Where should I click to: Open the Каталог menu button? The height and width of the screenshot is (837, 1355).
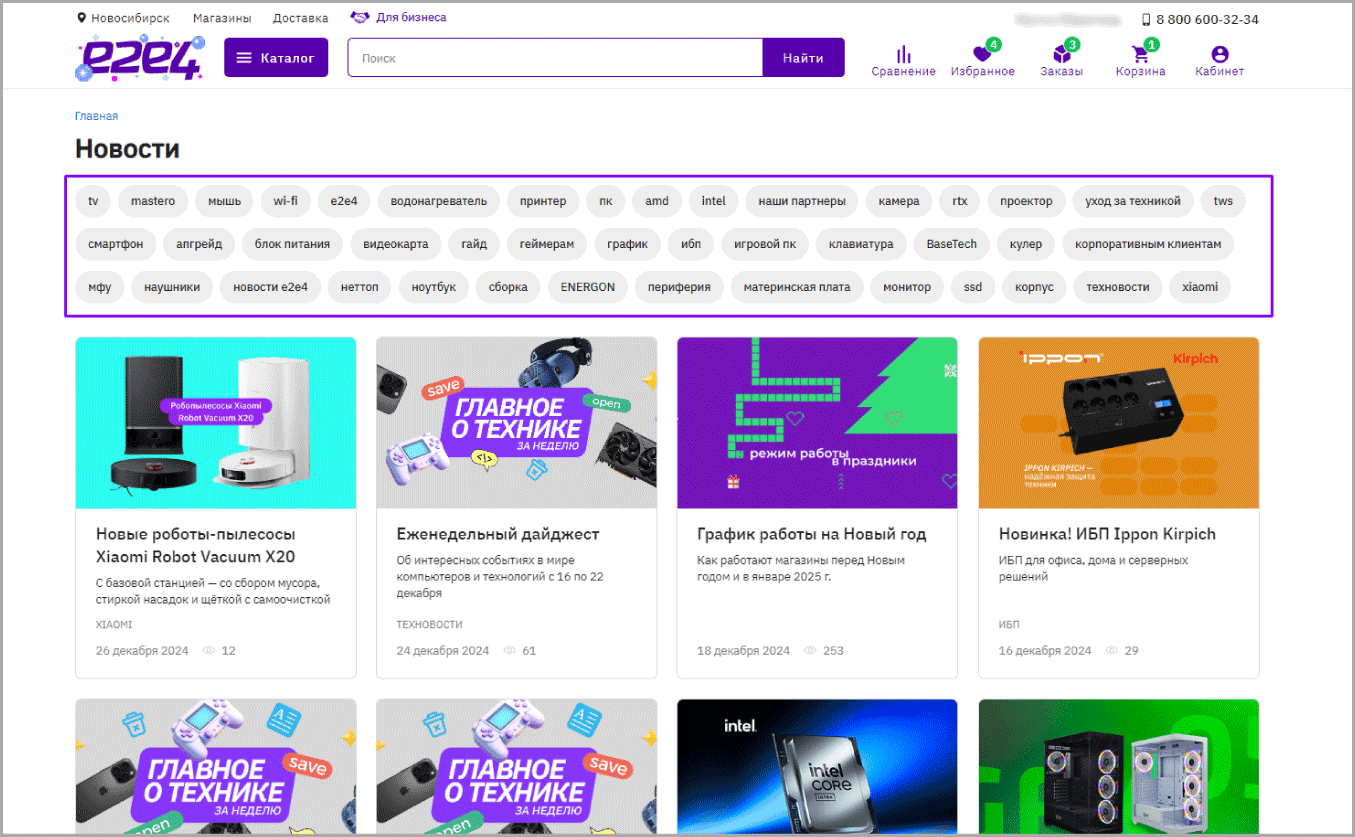[276, 58]
